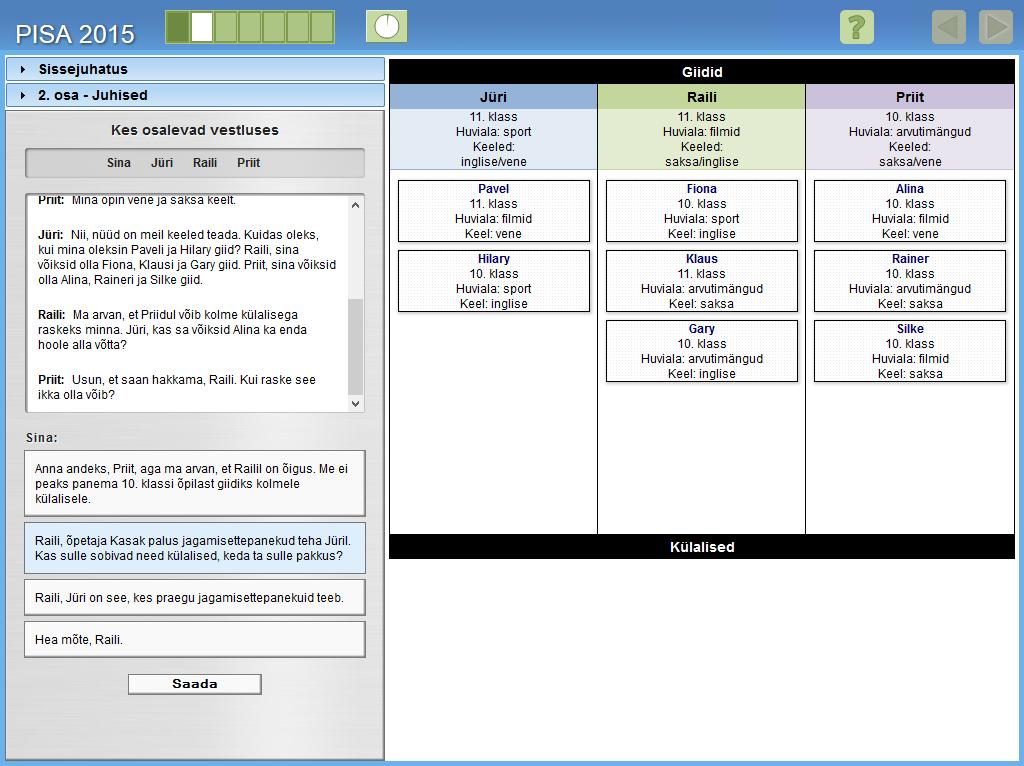Screen dimensions: 1024x766
Task: Open the help question mark icon
Action: click(x=856, y=27)
